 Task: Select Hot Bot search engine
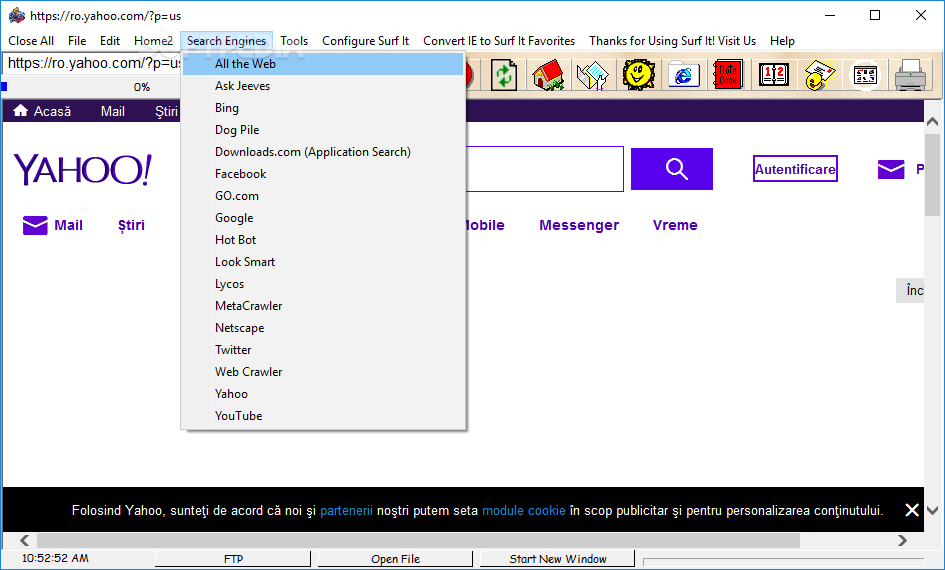(323, 240)
